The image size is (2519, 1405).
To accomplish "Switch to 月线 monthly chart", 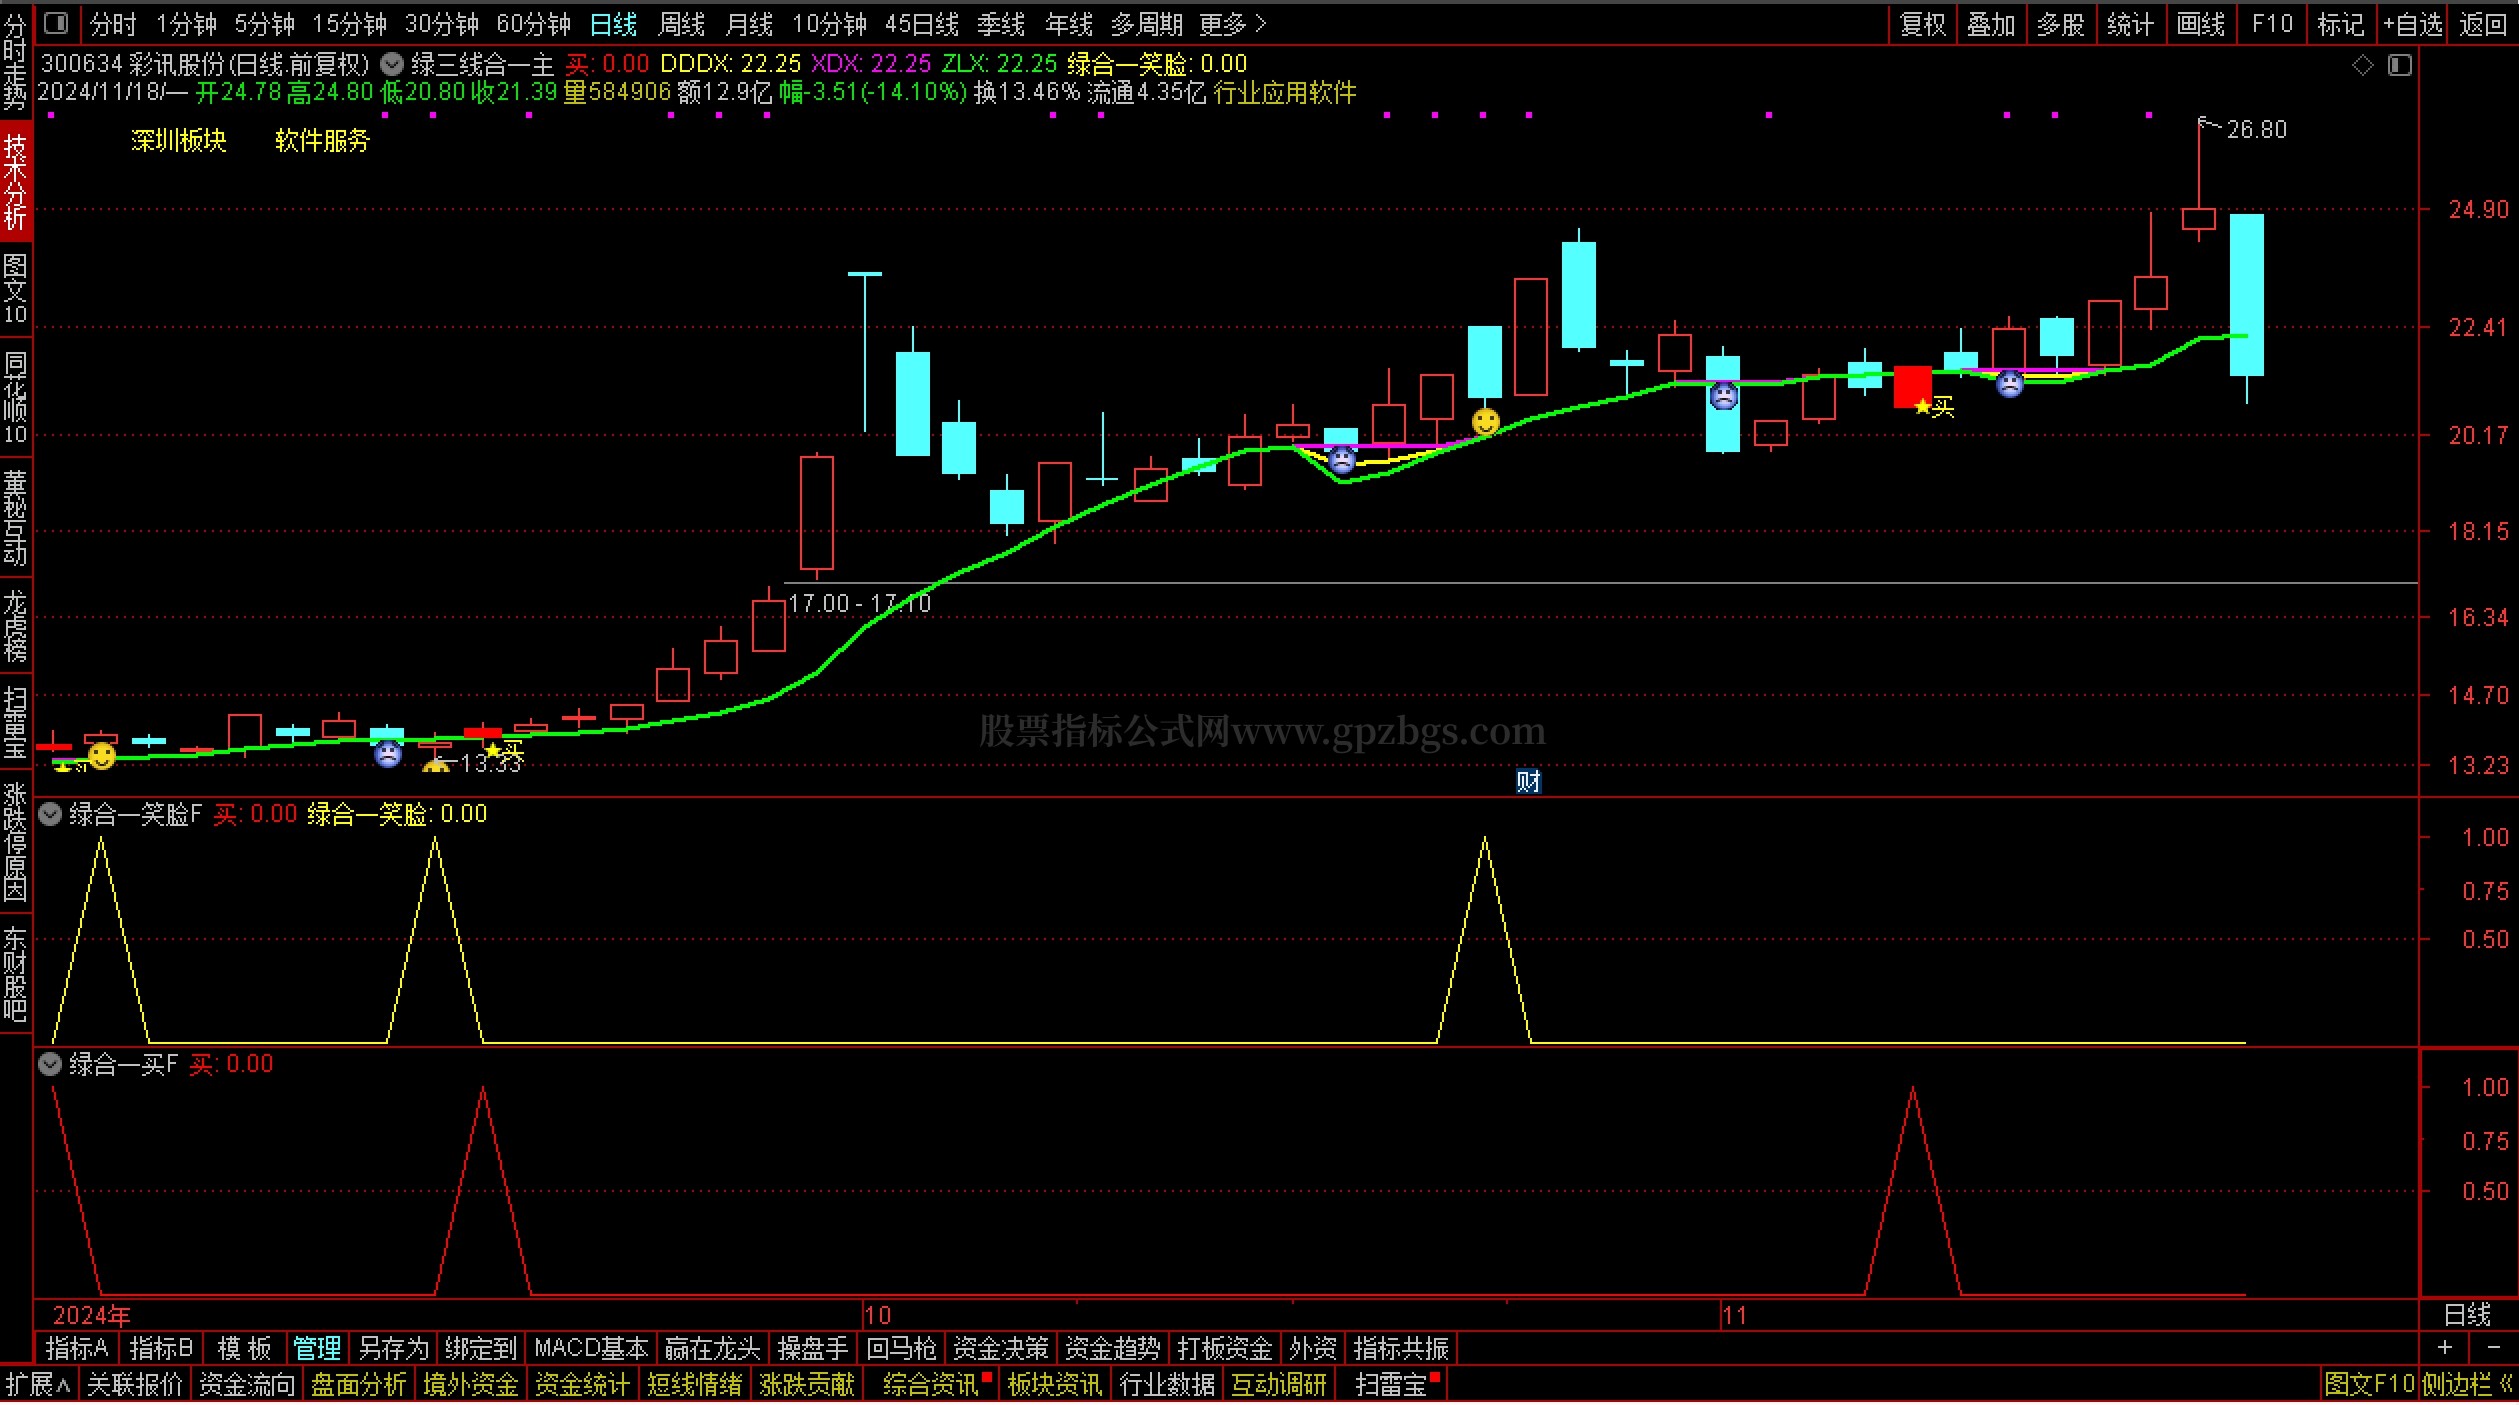I will click(749, 23).
